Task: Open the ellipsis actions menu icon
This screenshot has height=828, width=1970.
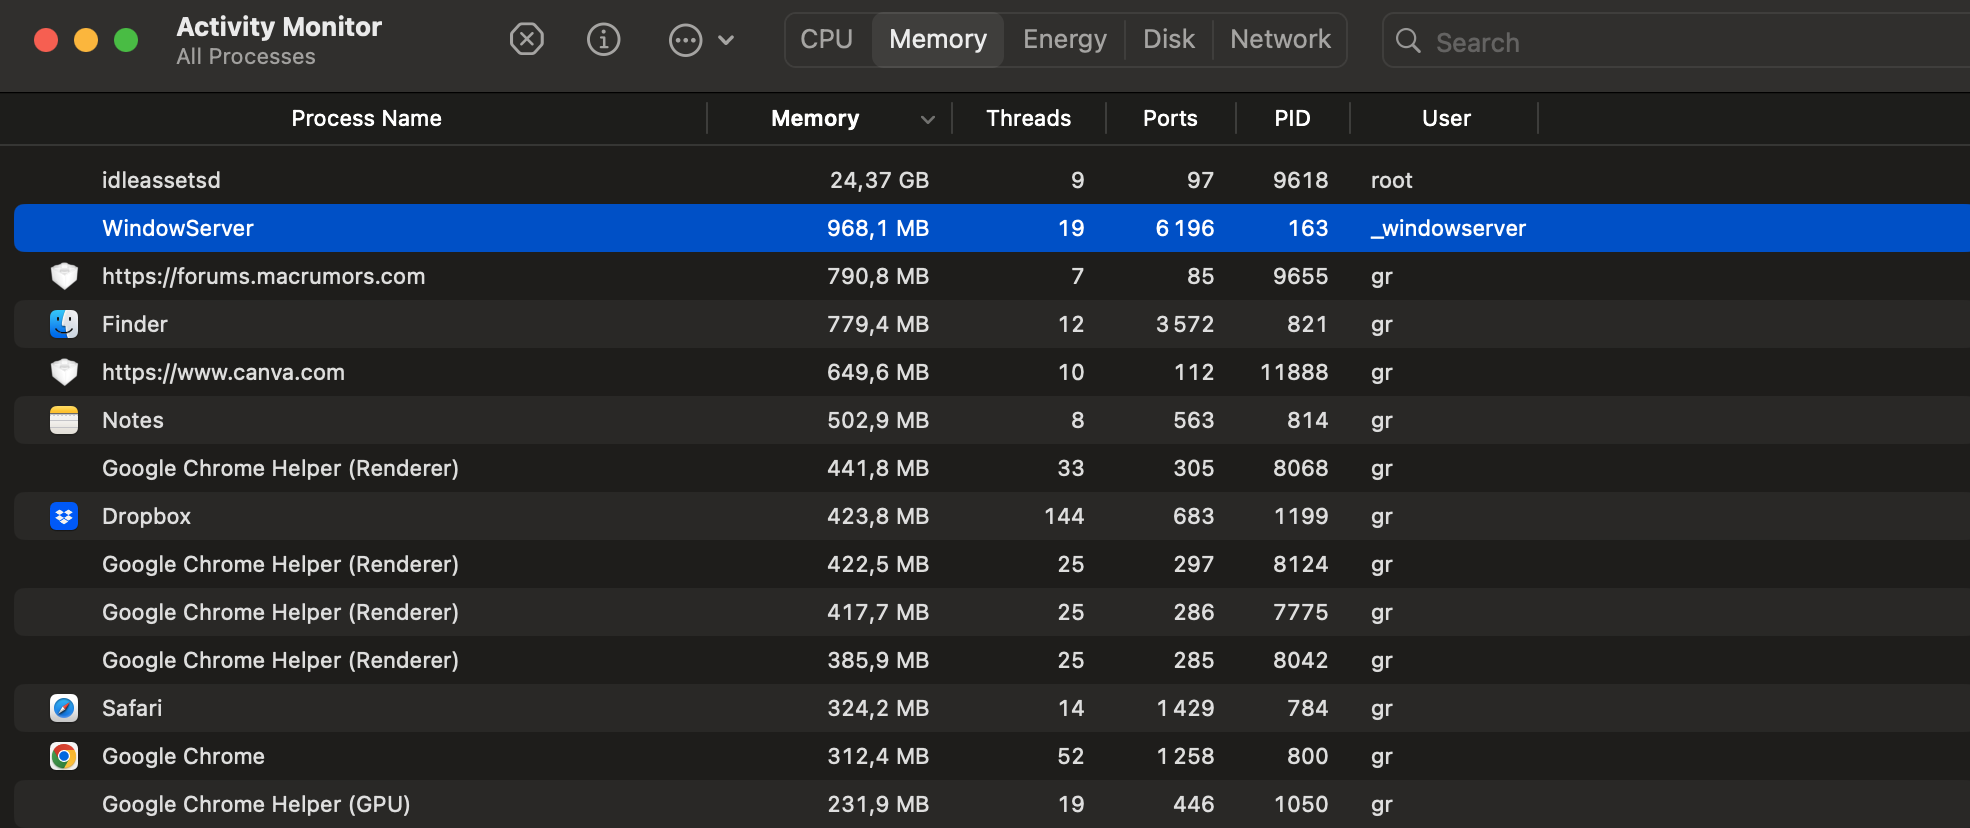Action: coord(685,40)
